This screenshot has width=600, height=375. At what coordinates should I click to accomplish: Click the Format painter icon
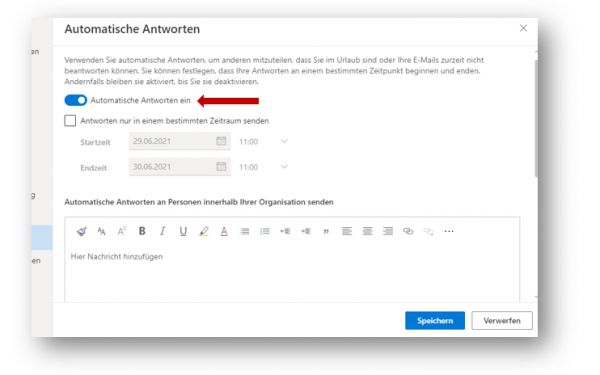pyautogui.click(x=82, y=231)
